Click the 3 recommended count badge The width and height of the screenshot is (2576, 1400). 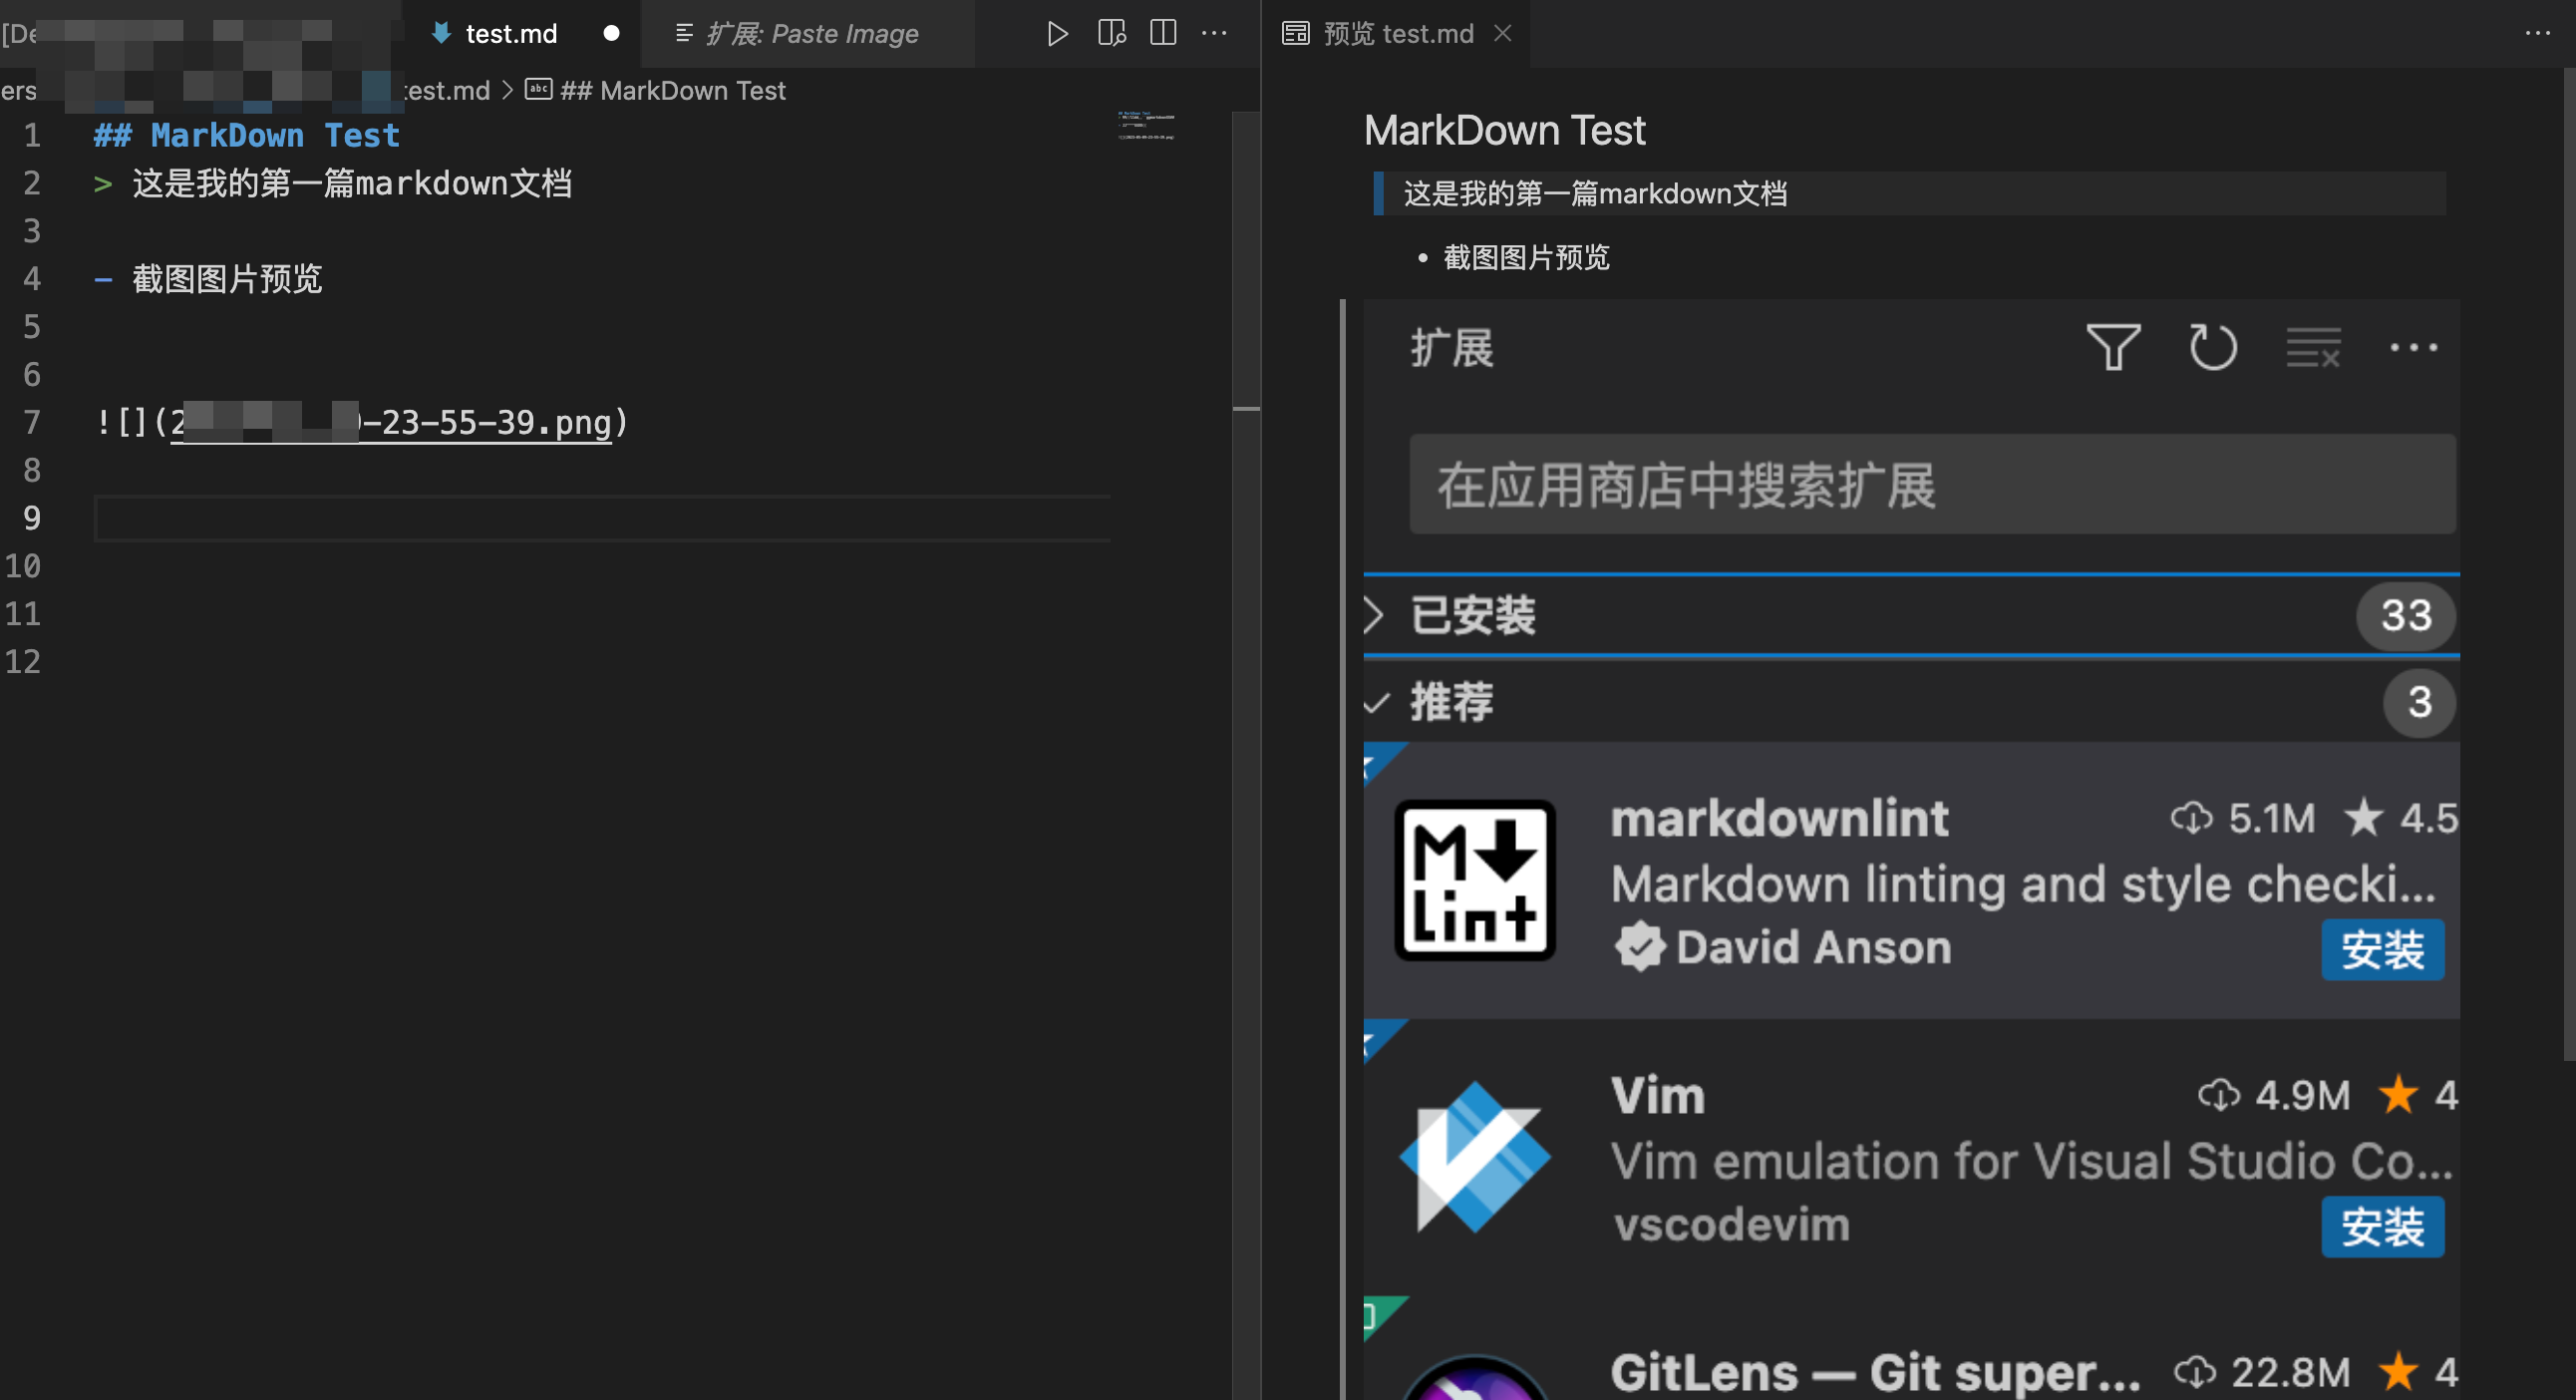2419,702
